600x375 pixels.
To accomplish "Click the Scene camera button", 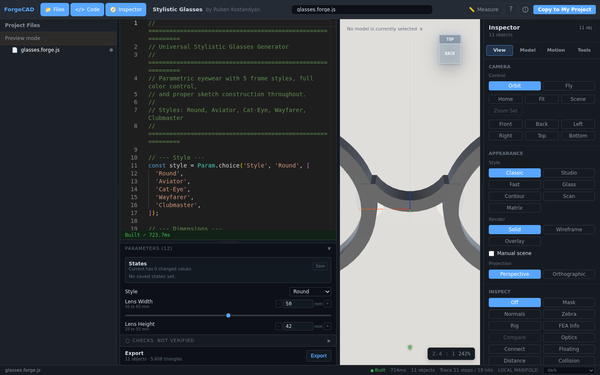I will click(x=578, y=99).
